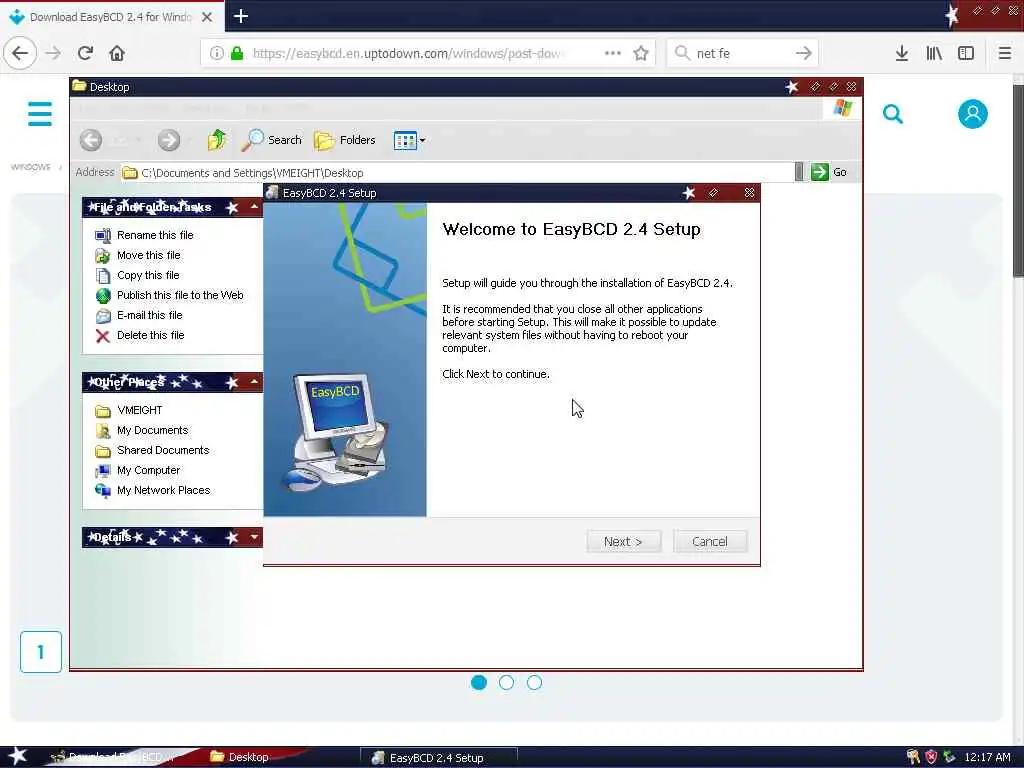Click Publish this file to the Web
The width and height of the screenshot is (1024, 768).
(180, 295)
